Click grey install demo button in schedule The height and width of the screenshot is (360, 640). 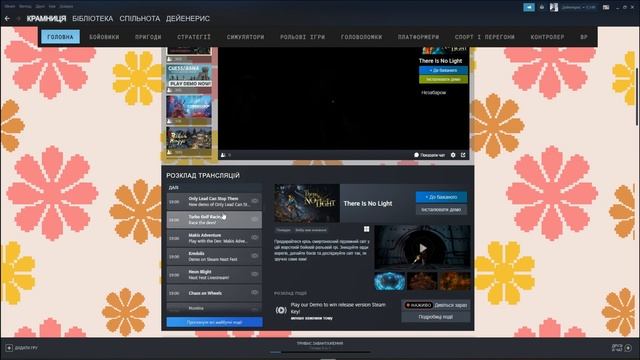pyautogui.click(x=441, y=209)
